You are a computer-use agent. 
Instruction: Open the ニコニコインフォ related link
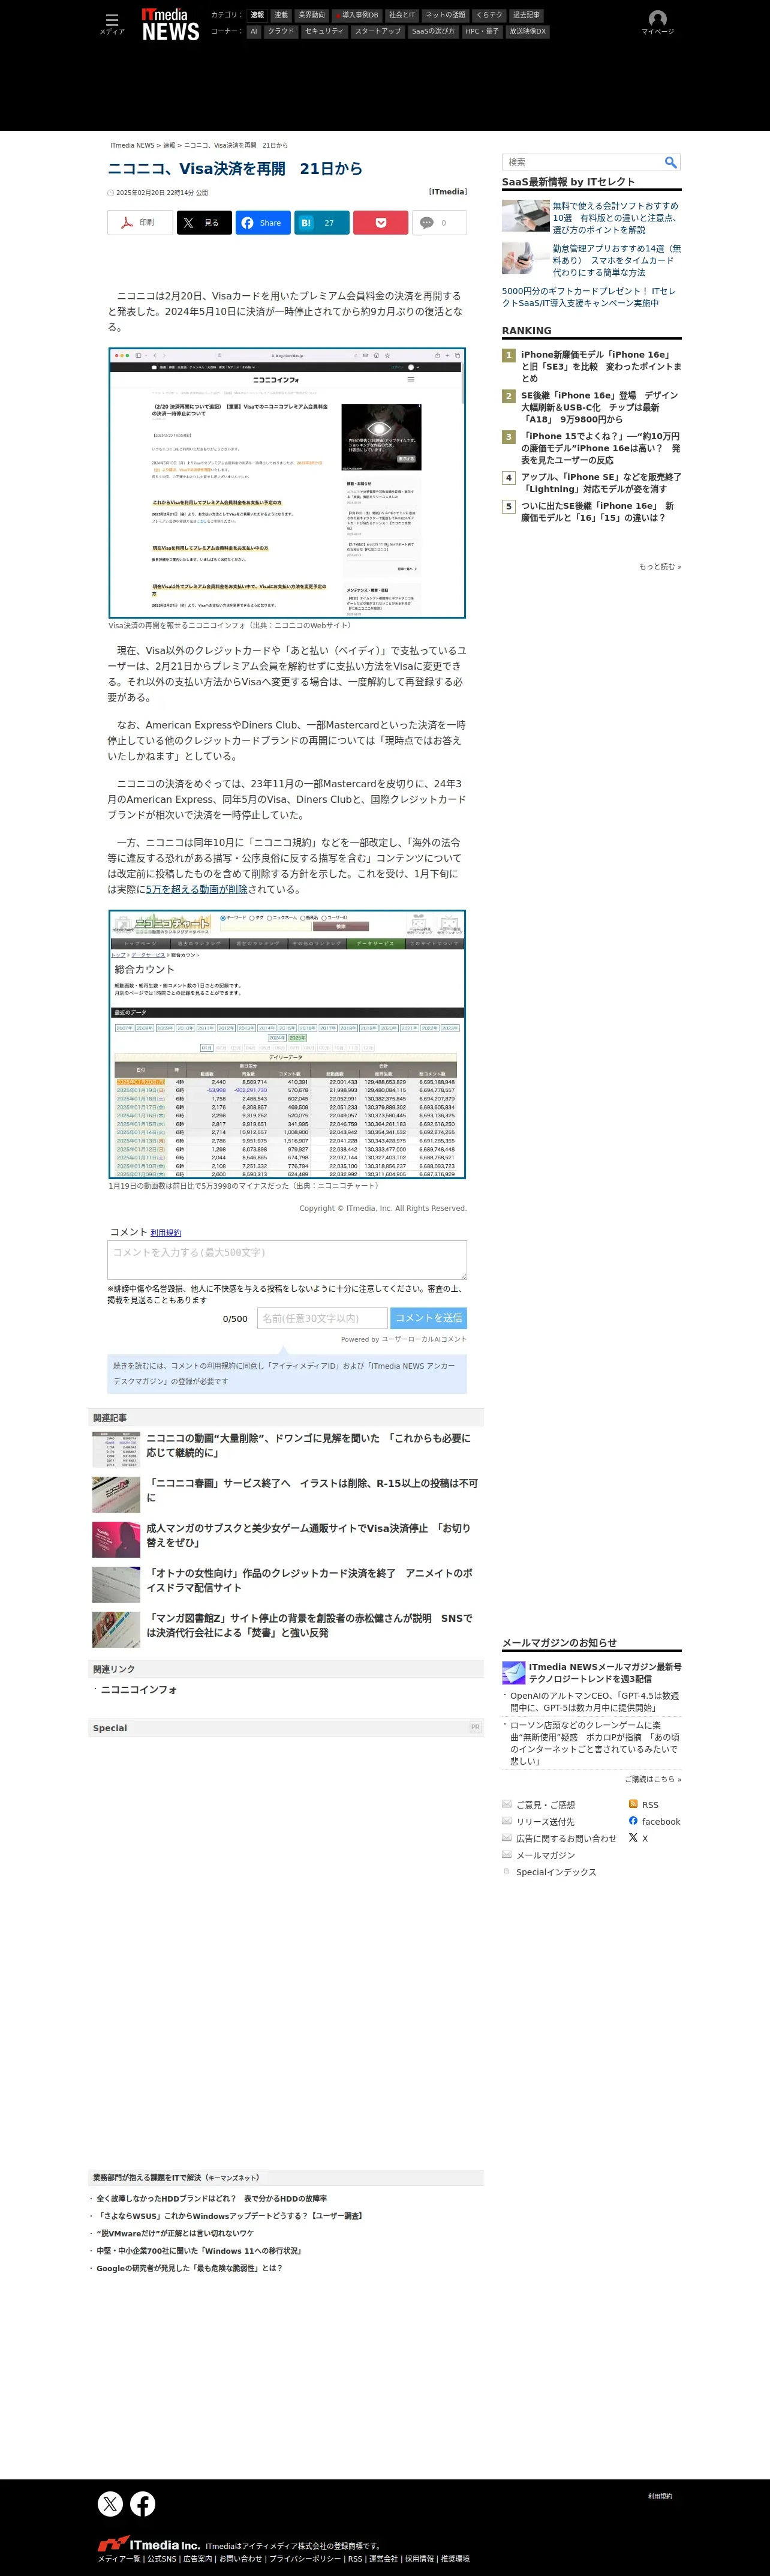[x=139, y=1690]
